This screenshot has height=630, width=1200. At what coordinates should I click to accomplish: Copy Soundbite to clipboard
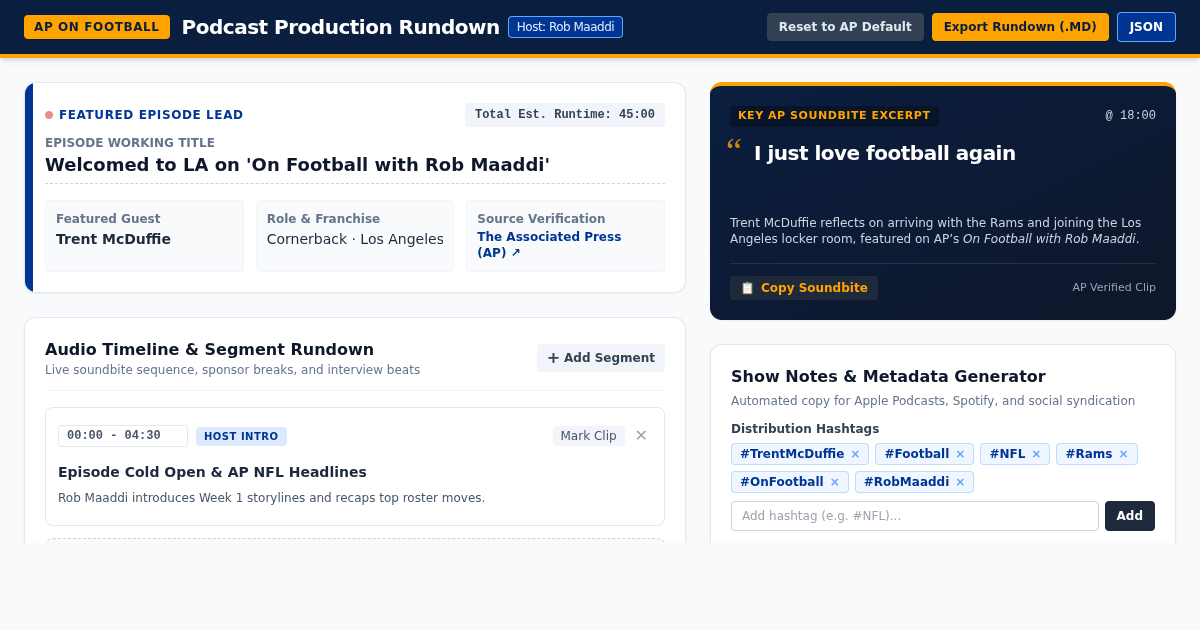pyautogui.click(x=804, y=288)
